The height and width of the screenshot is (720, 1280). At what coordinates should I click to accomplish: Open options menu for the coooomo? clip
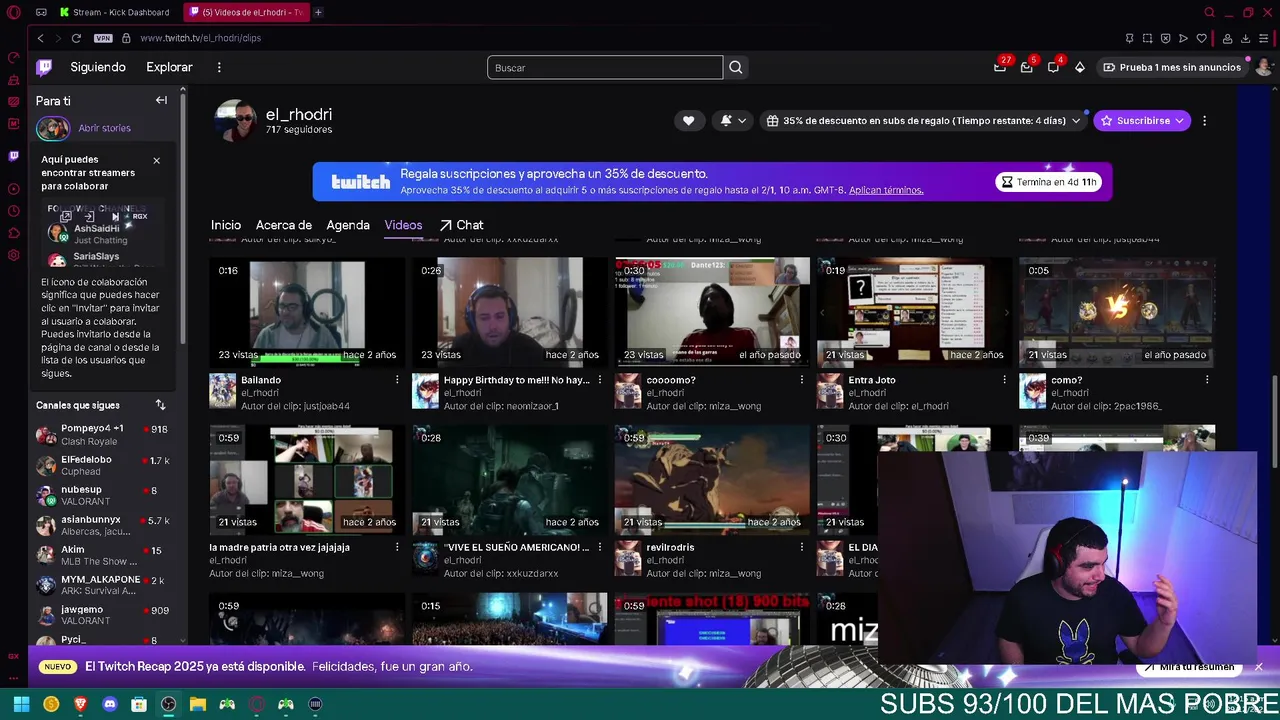(x=801, y=380)
